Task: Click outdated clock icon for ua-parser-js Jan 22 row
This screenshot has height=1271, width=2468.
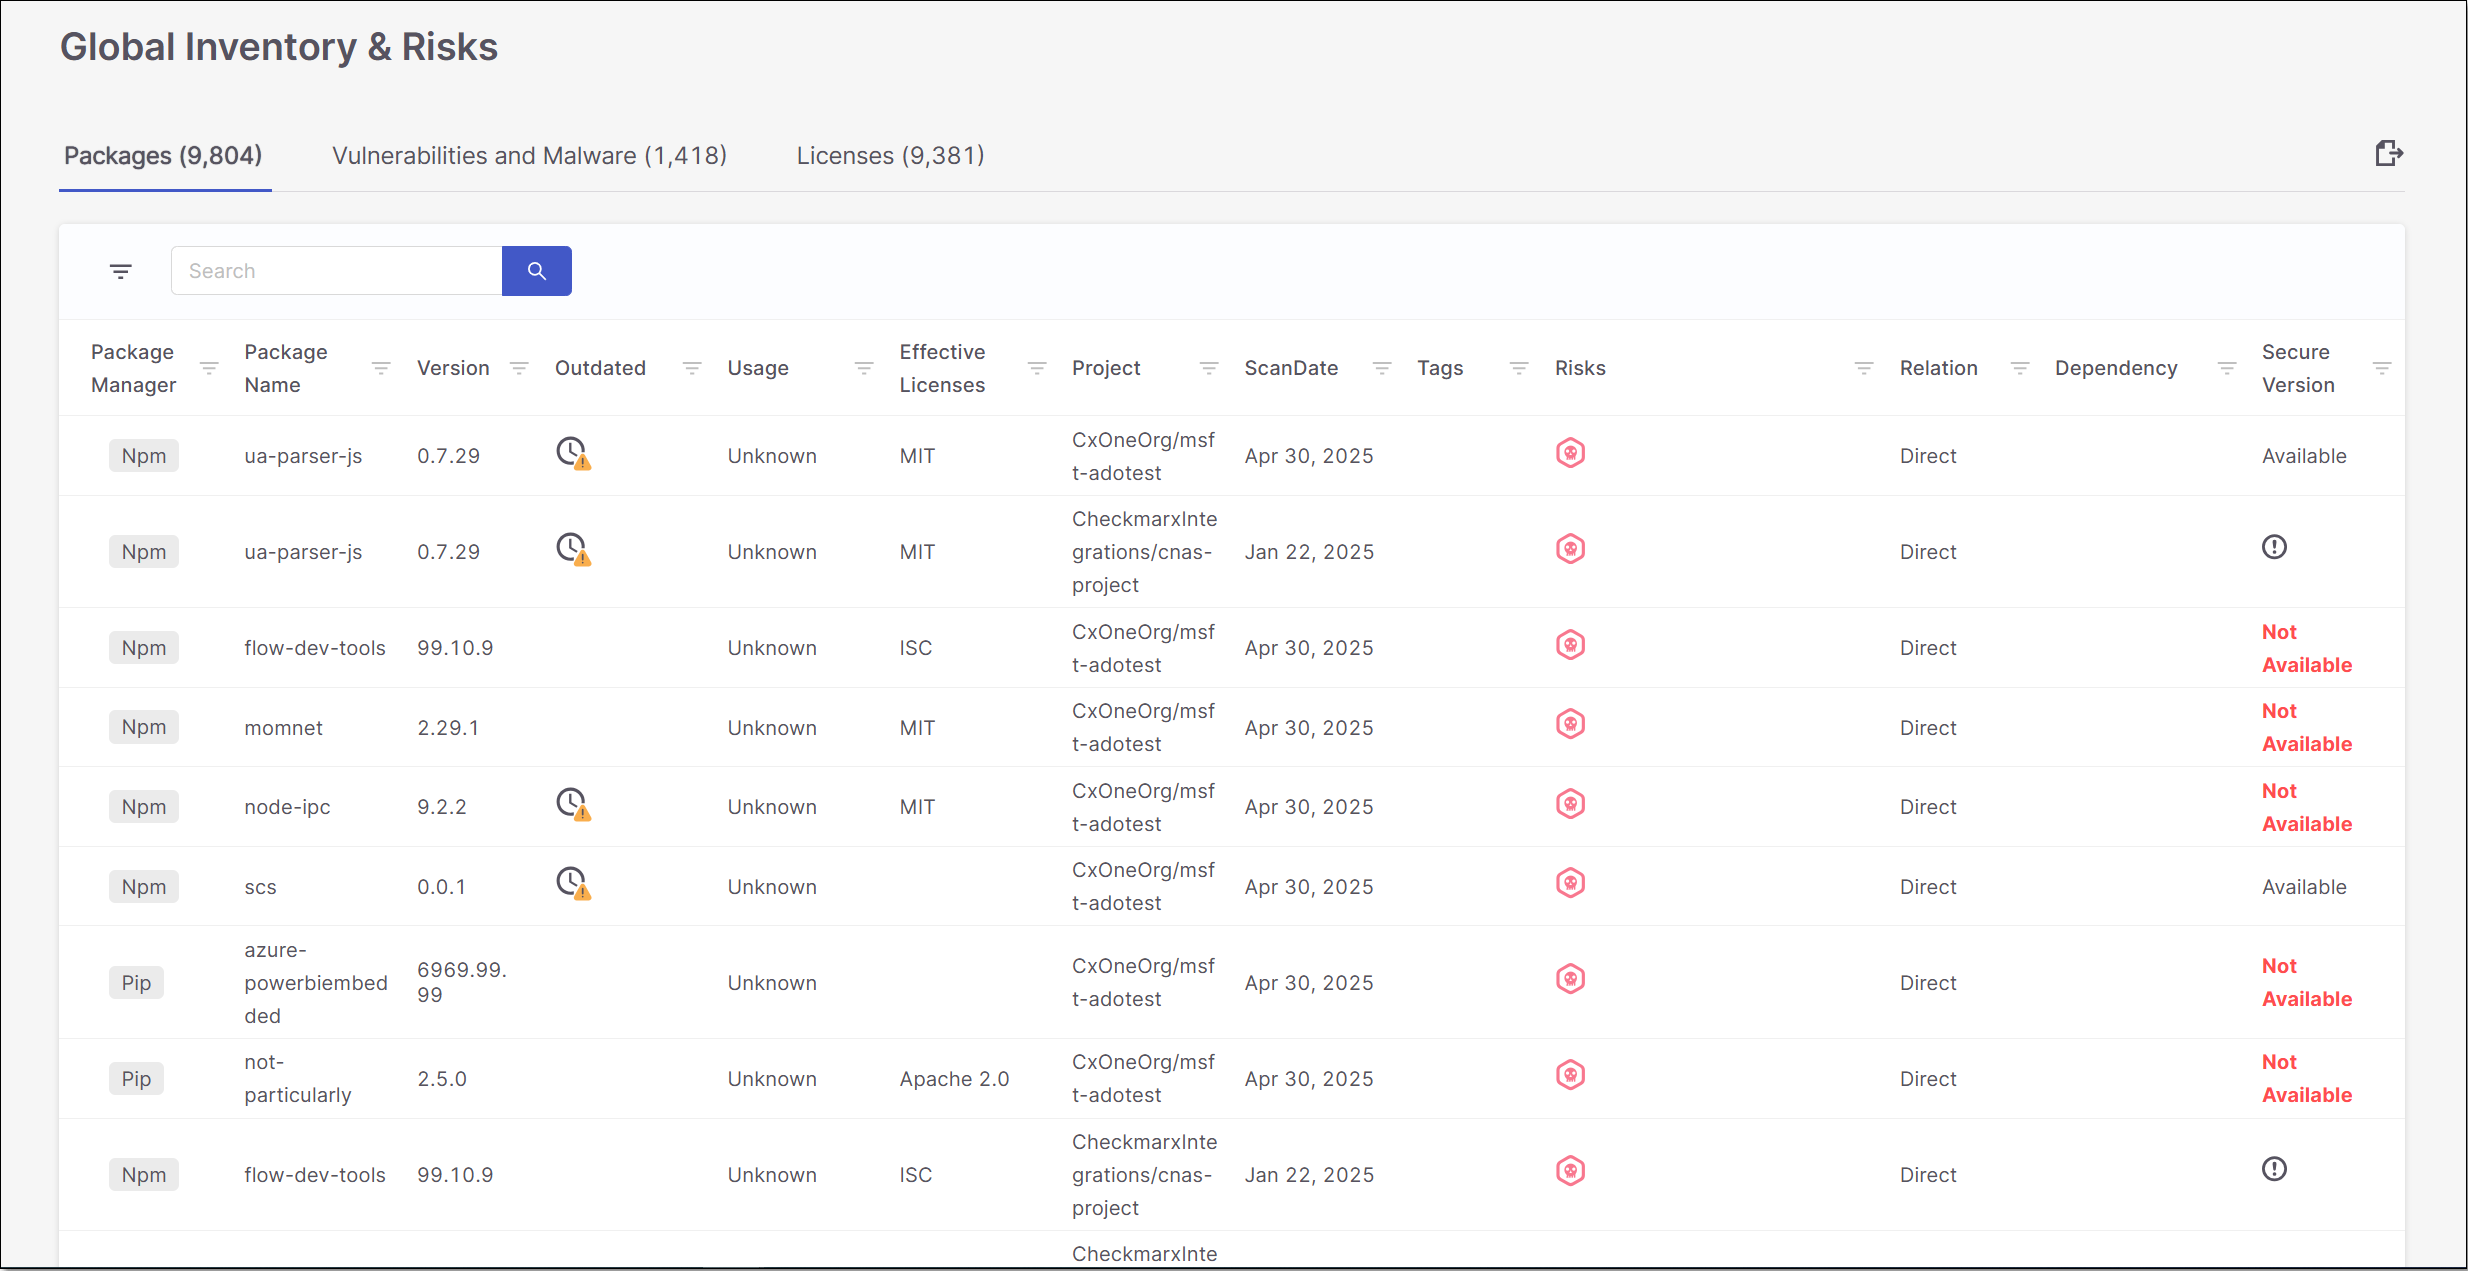Action: [573, 549]
